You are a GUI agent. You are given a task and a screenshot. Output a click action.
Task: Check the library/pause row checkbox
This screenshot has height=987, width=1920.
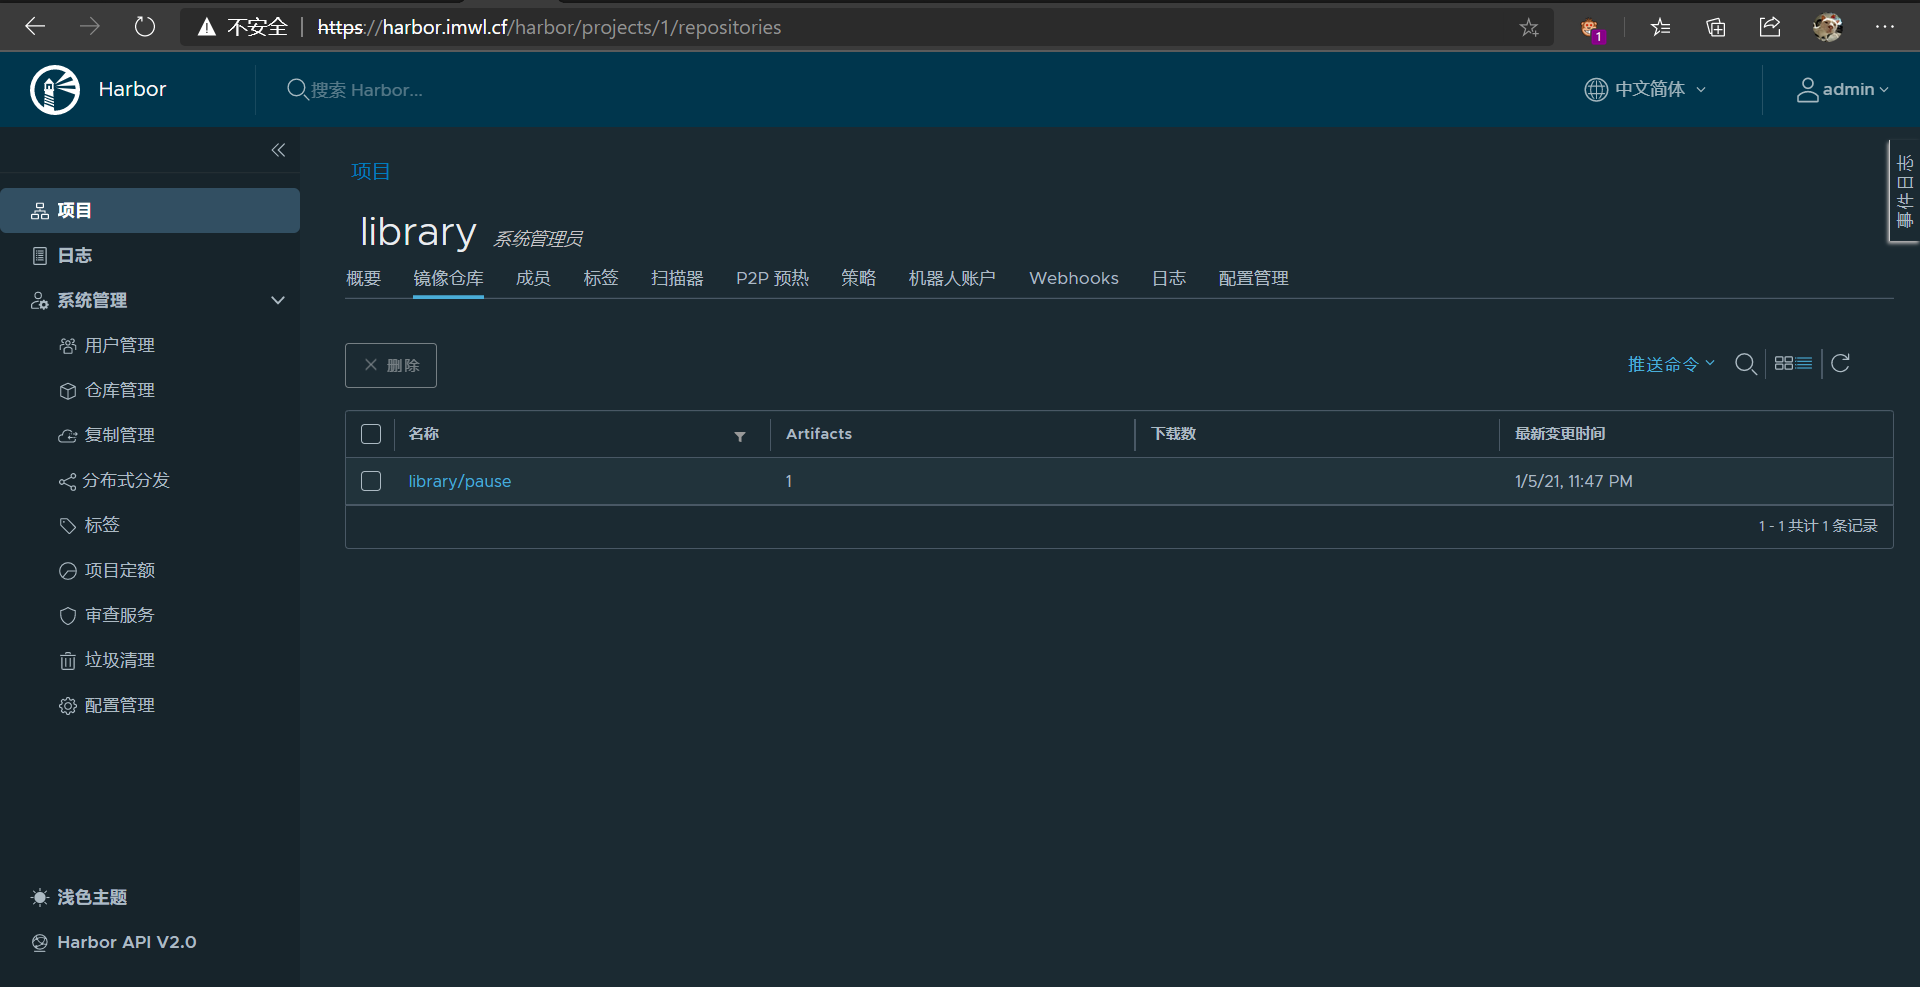point(371,481)
